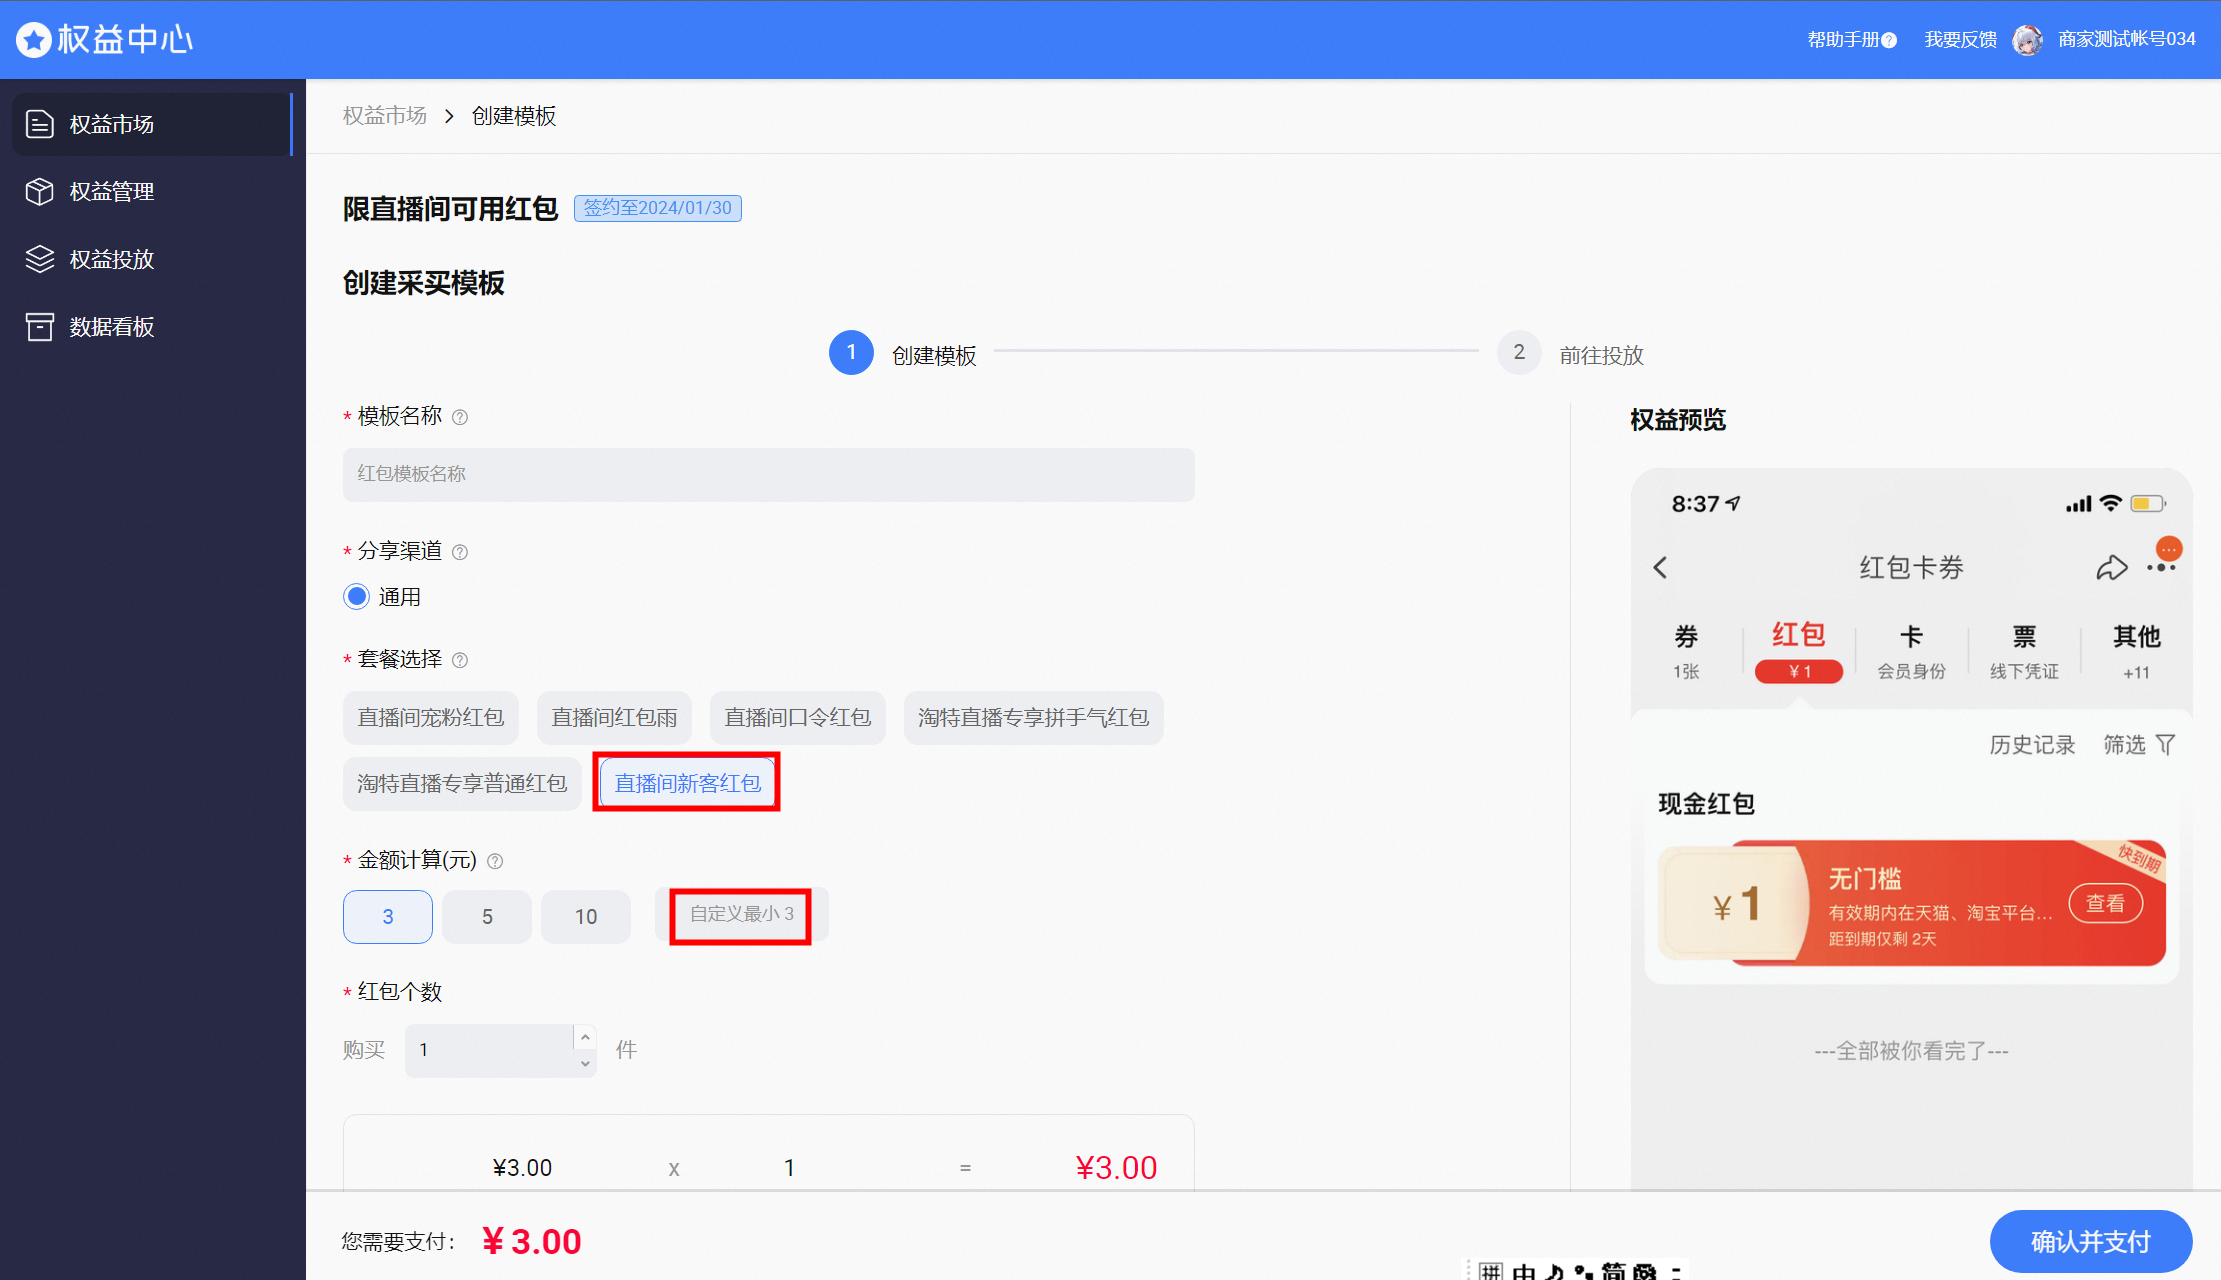Screen dimensions: 2221x1280
Task: Click the 购买 quantity input field
Action: click(490, 1050)
